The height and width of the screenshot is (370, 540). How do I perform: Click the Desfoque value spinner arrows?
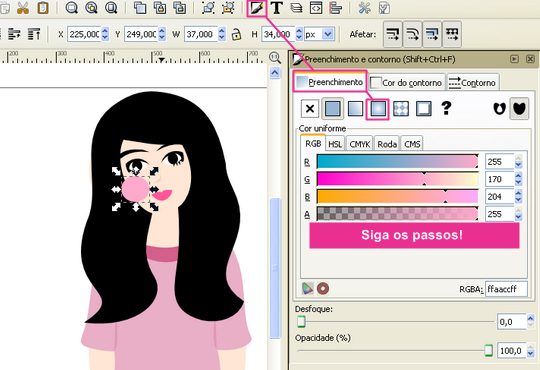[530, 322]
